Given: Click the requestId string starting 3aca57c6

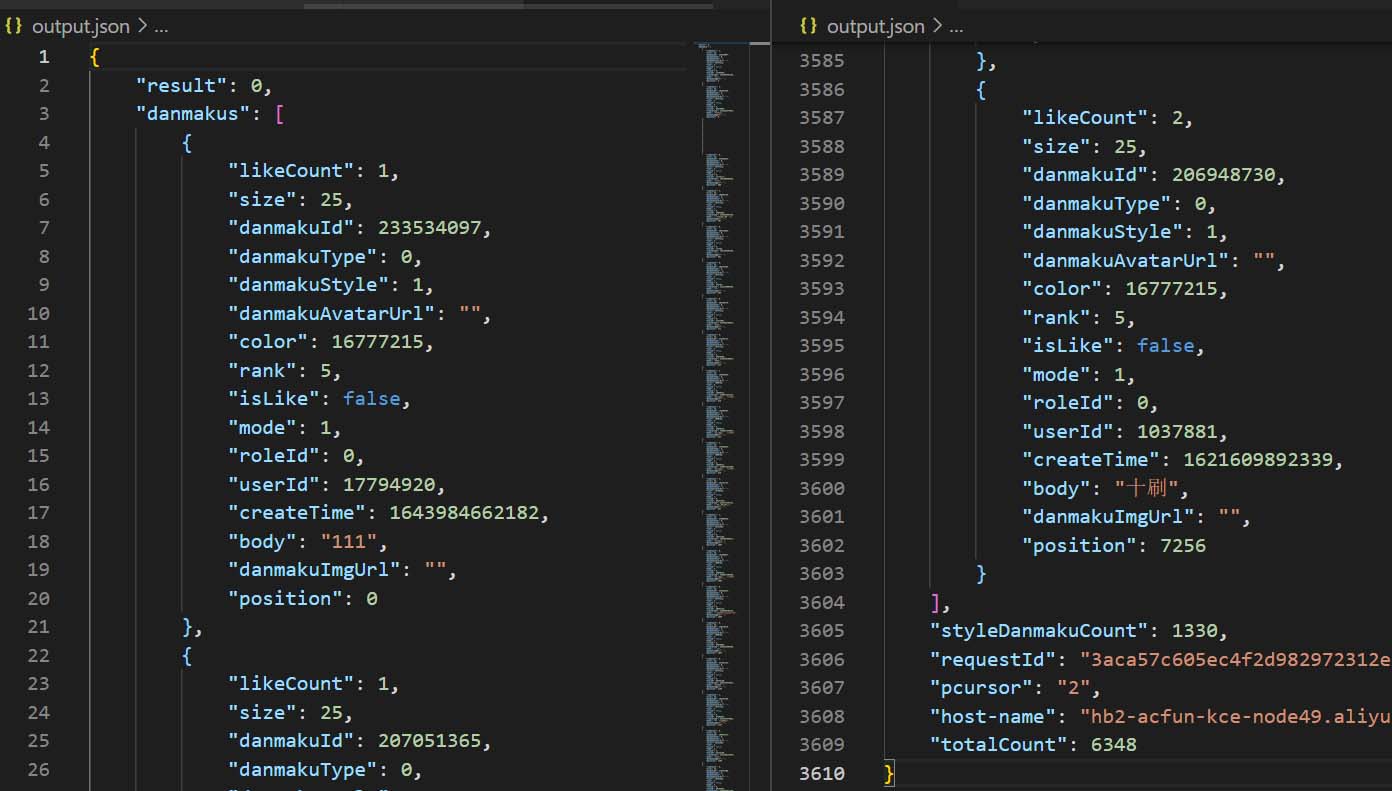Looking at the screenshot, I should pyautogui.click(x=1236, y=659).
